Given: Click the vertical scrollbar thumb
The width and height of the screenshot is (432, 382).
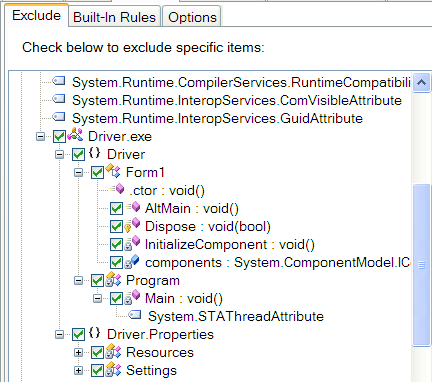Looking at the screenshot, I should click(x=421, y=265).
